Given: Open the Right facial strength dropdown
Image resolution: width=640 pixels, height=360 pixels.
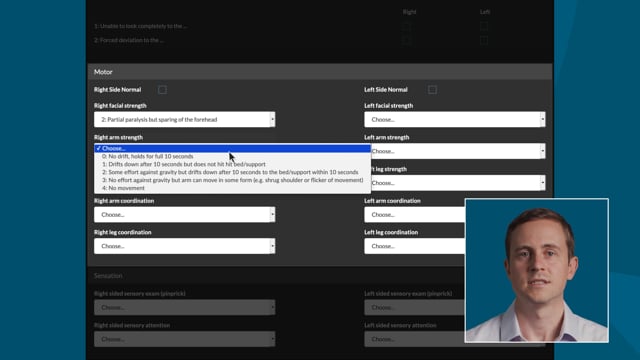Looking at the screenshot, I should [x=184, y=120].
